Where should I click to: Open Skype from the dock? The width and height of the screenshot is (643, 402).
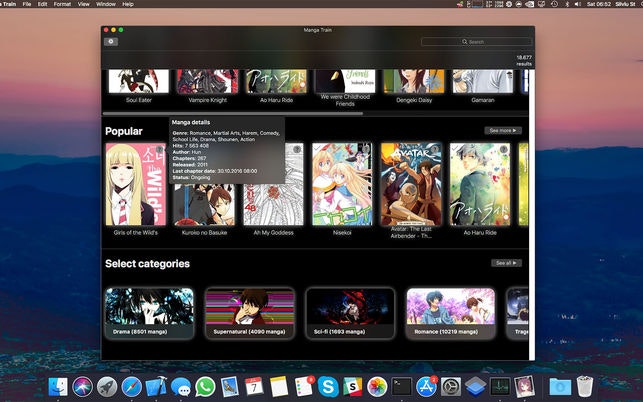coord(328,387)
